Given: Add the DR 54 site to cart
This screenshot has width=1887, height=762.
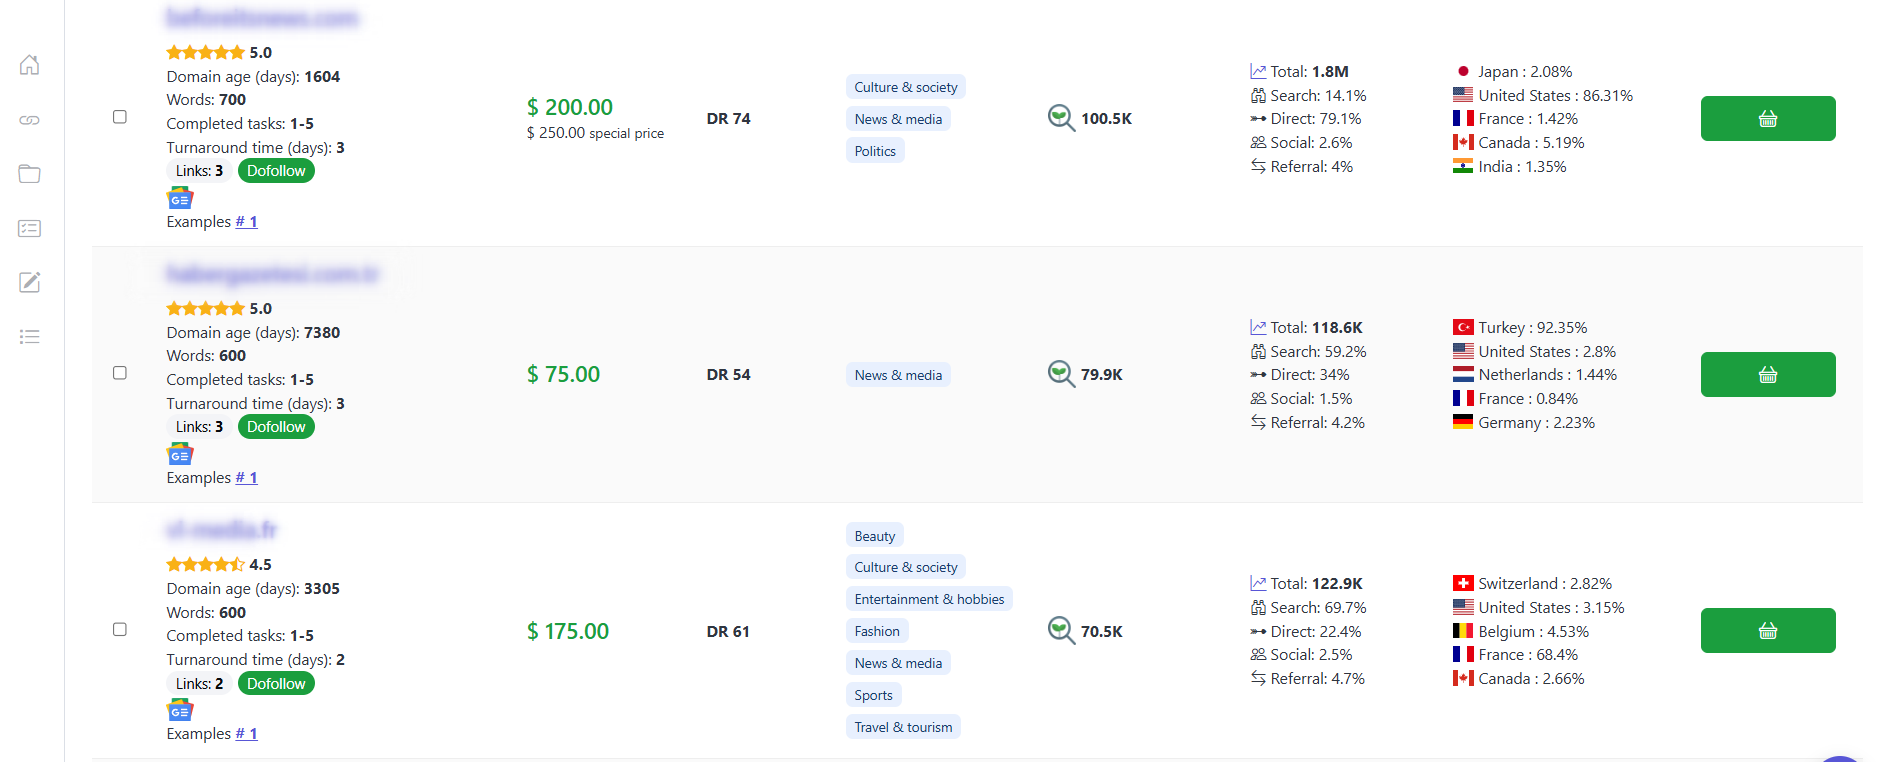Looking at the screenshot, I should 1767,375.
